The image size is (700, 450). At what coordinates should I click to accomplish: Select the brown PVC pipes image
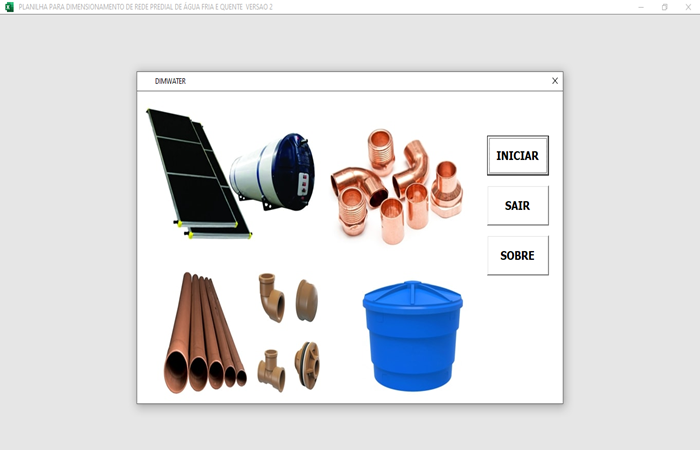(x=205, y=335)
